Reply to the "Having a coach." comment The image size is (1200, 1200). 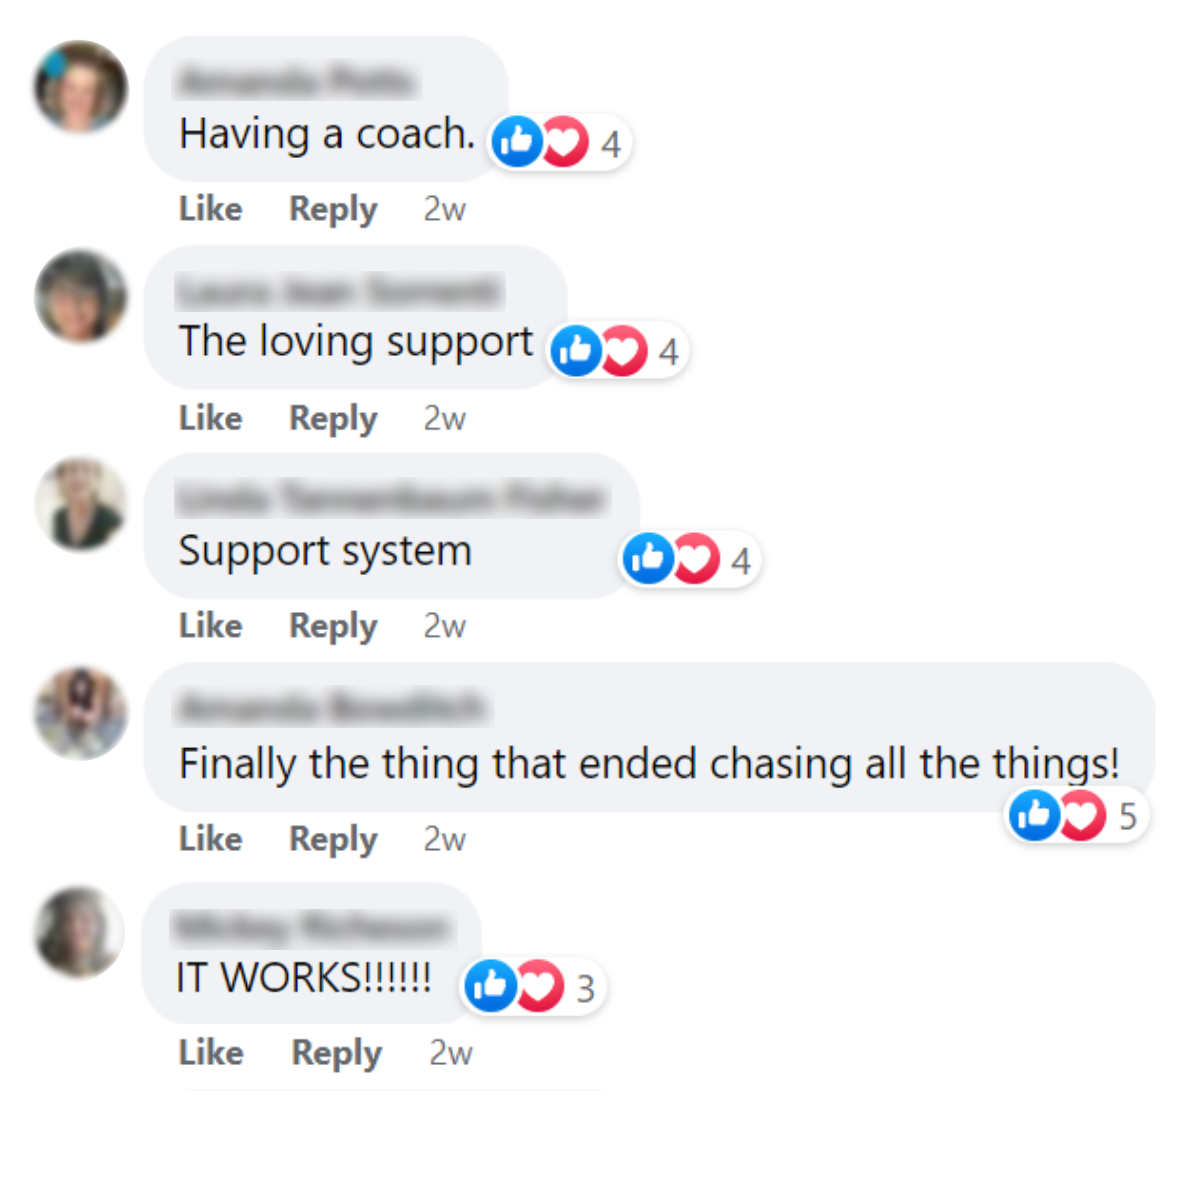[x=333, y=209]
